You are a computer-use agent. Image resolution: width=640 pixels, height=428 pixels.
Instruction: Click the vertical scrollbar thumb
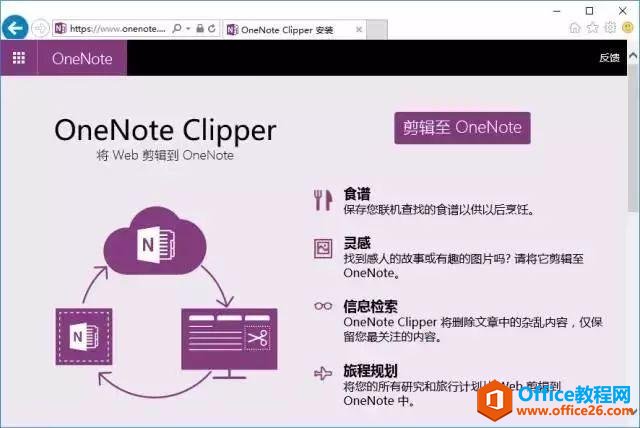tap(633, 138)
